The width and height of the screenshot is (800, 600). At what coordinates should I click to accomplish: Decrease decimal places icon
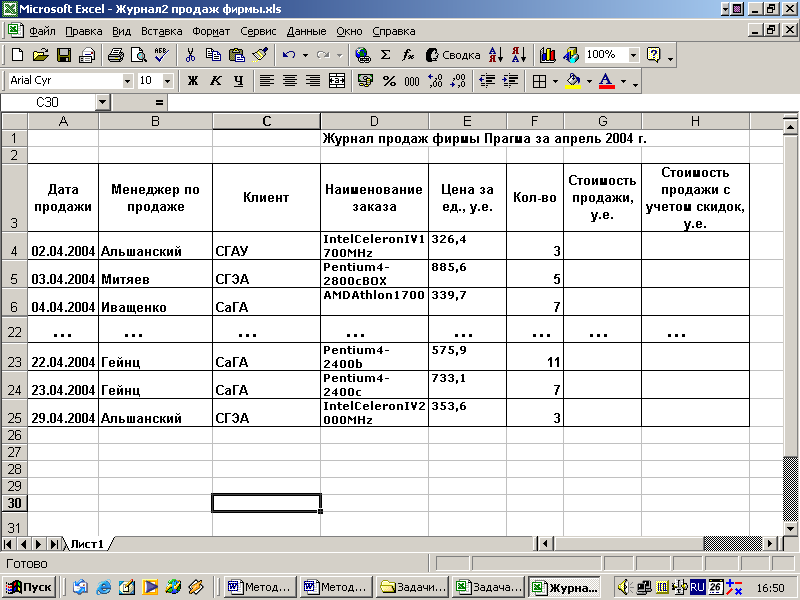(458, 81)
